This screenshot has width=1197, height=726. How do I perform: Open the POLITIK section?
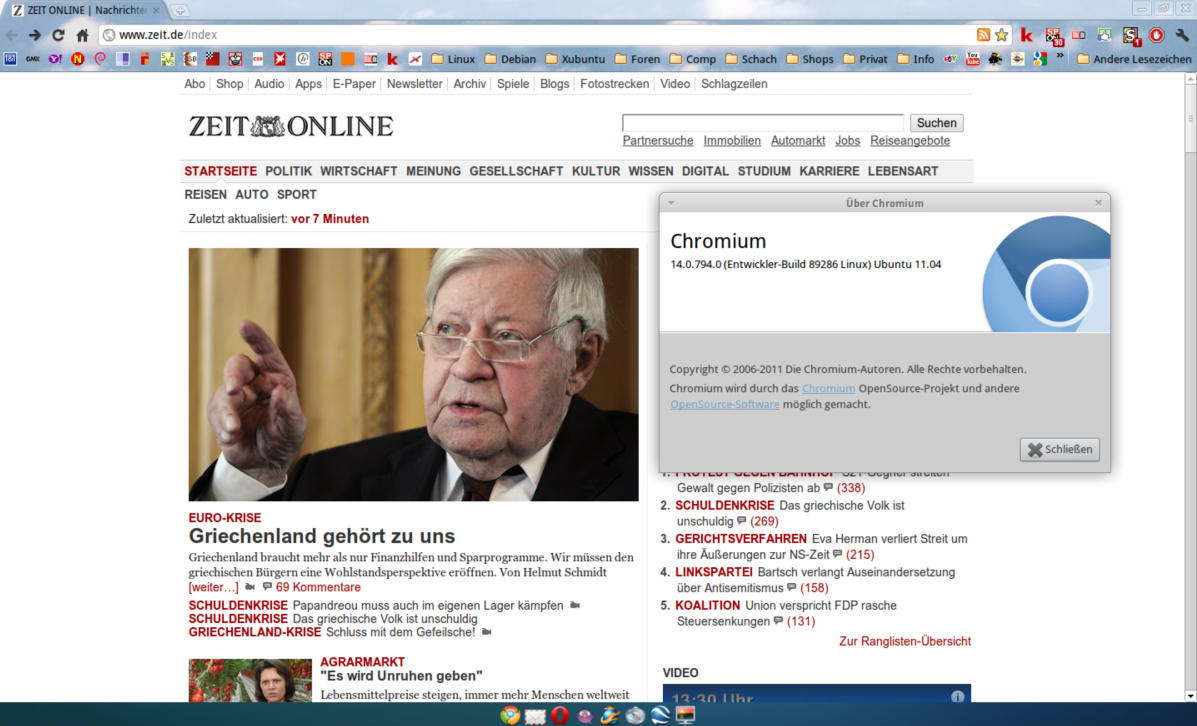pyautogui.click(x=289, y=171)
